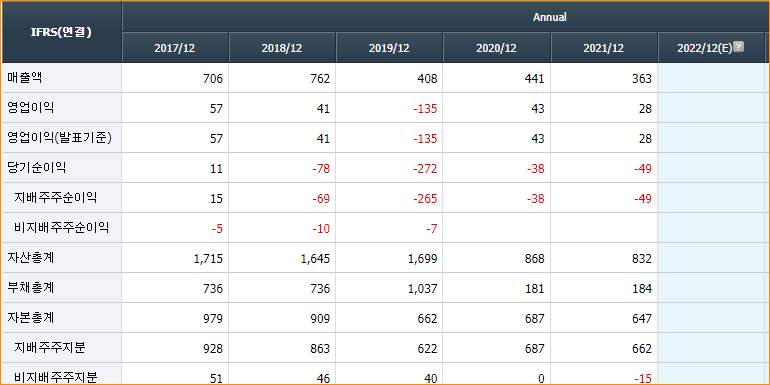Click the 자산총계 row label

click(30, 258)
